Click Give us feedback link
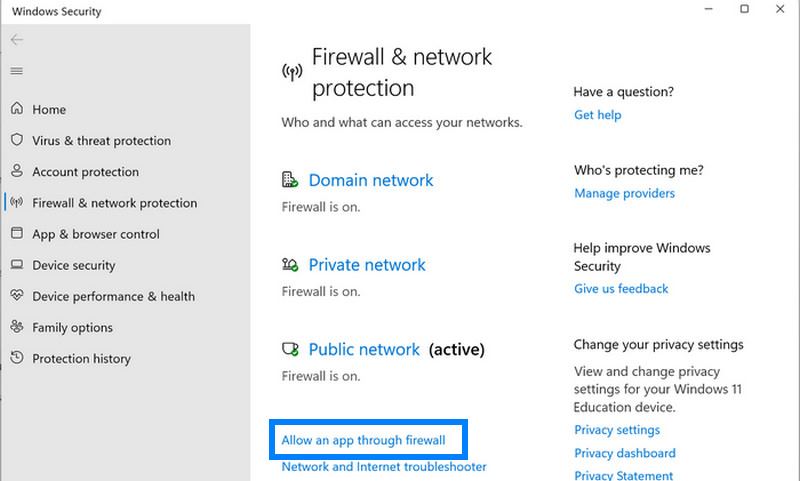This screenshot has height=481, width=800. coord(621,289)
